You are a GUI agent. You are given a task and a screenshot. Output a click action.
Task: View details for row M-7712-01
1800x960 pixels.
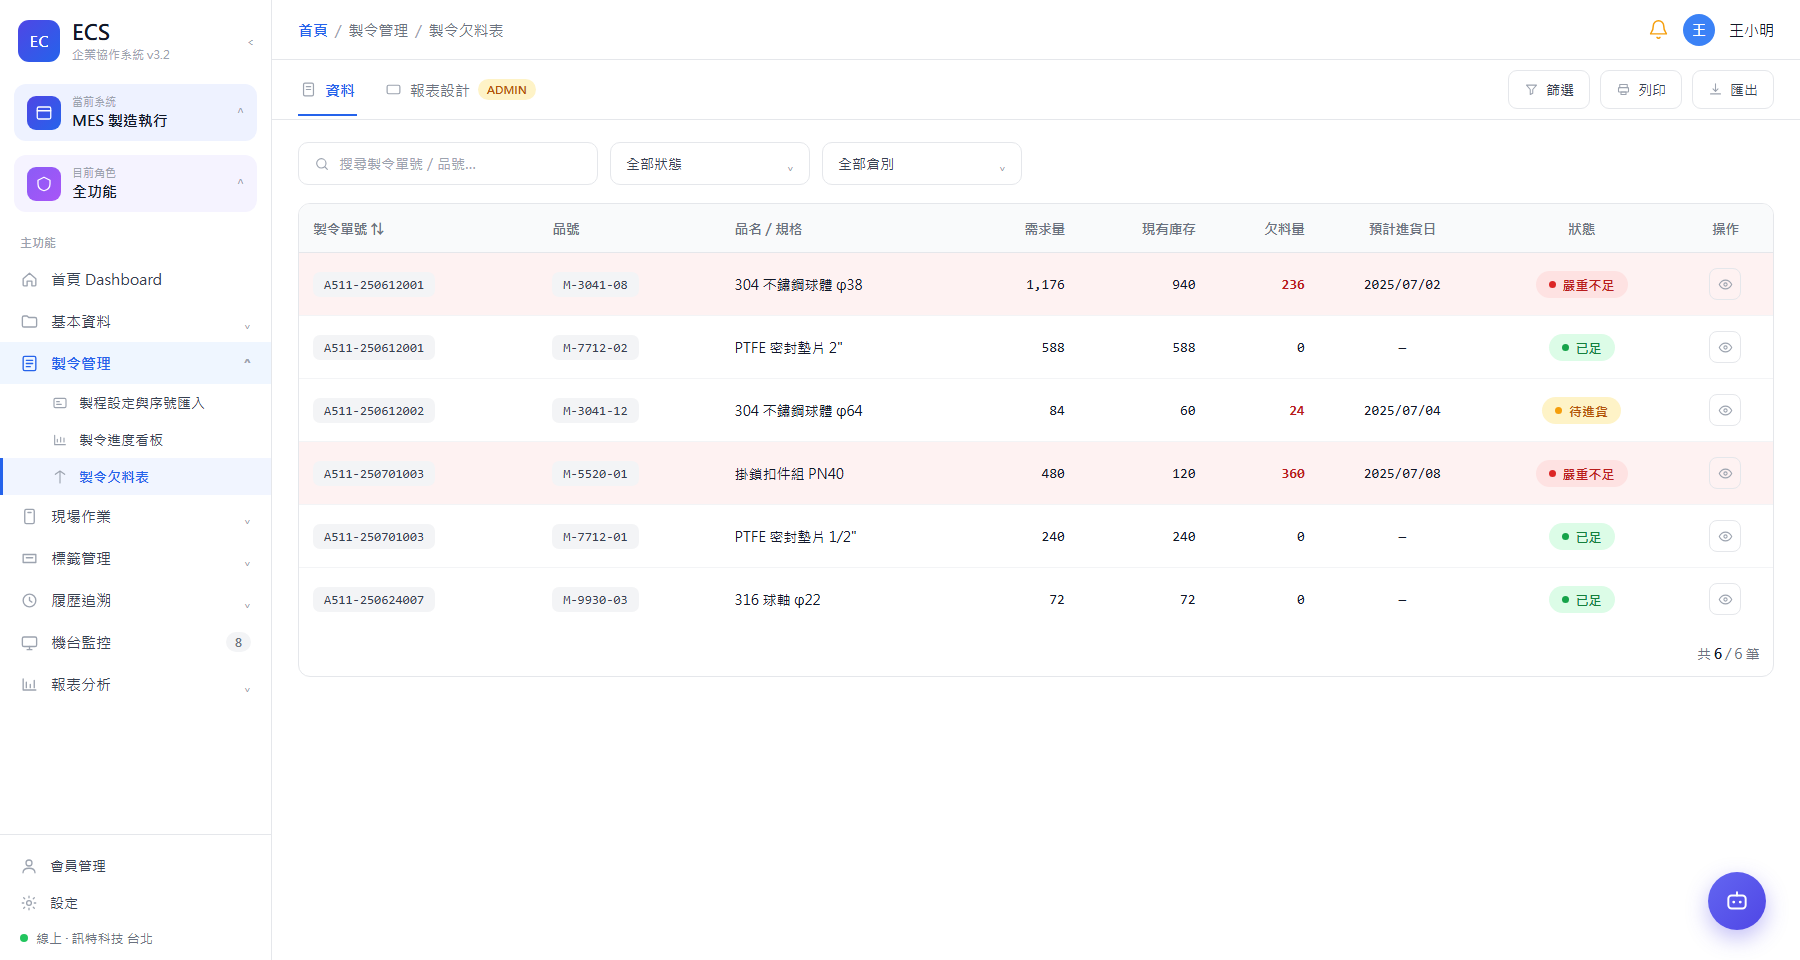click(x=1725, y=537)
